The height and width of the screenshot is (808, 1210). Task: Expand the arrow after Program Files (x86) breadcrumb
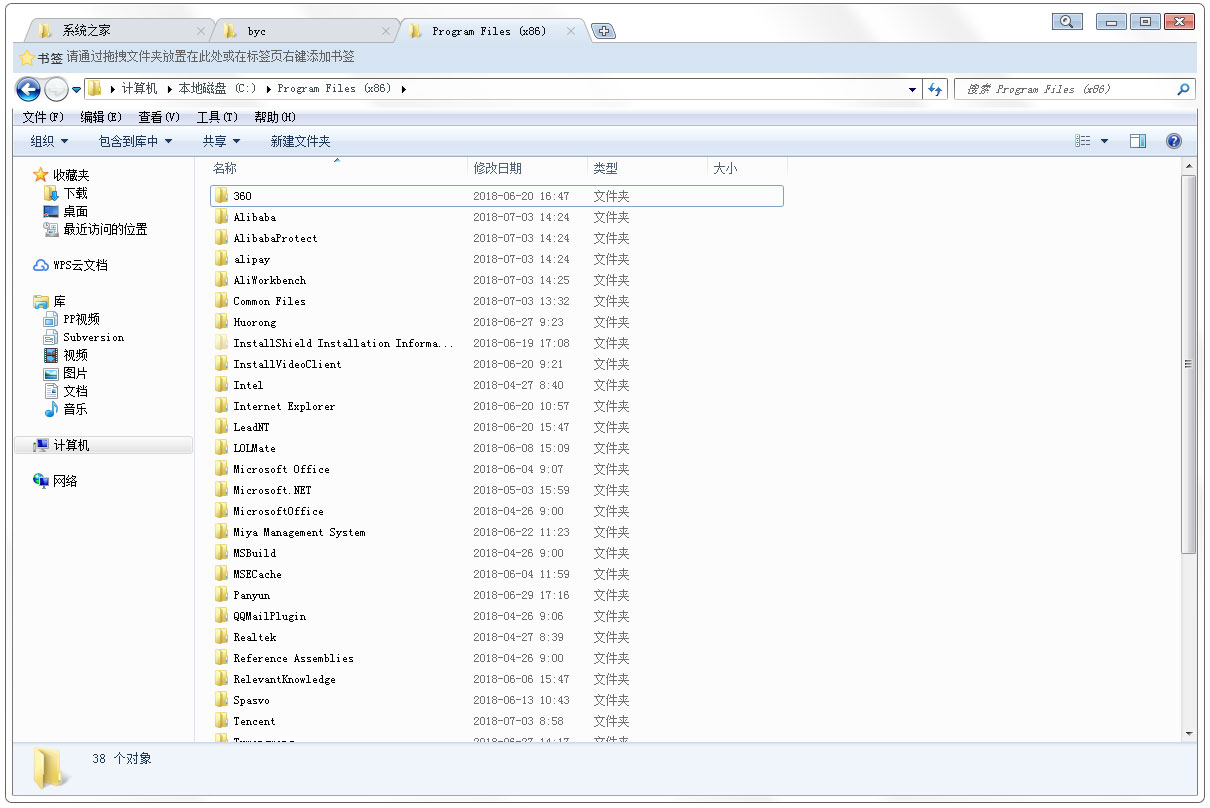[403, 89]
